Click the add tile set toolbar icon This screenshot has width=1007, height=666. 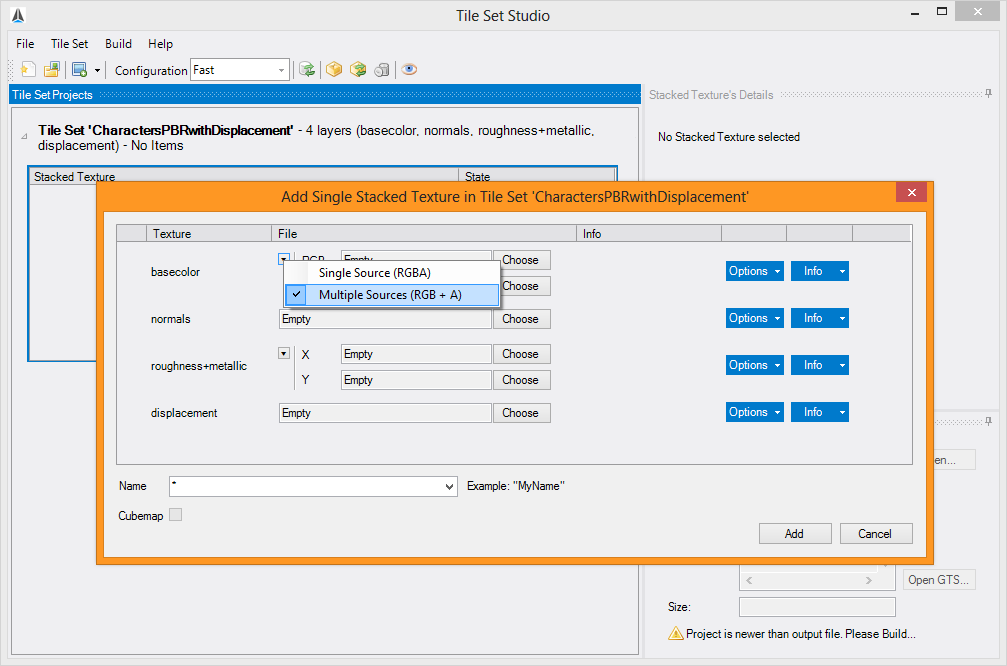coord(80,69)
